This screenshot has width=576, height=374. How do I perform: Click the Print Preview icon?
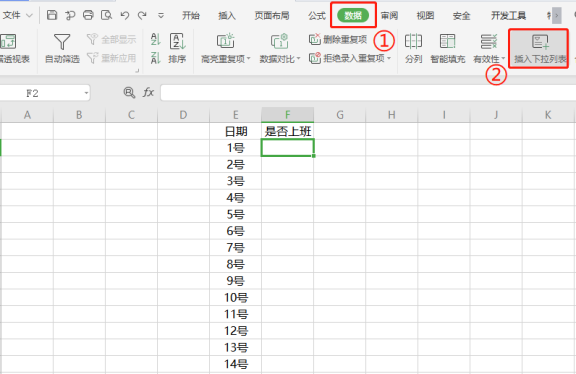click(106, 15)
